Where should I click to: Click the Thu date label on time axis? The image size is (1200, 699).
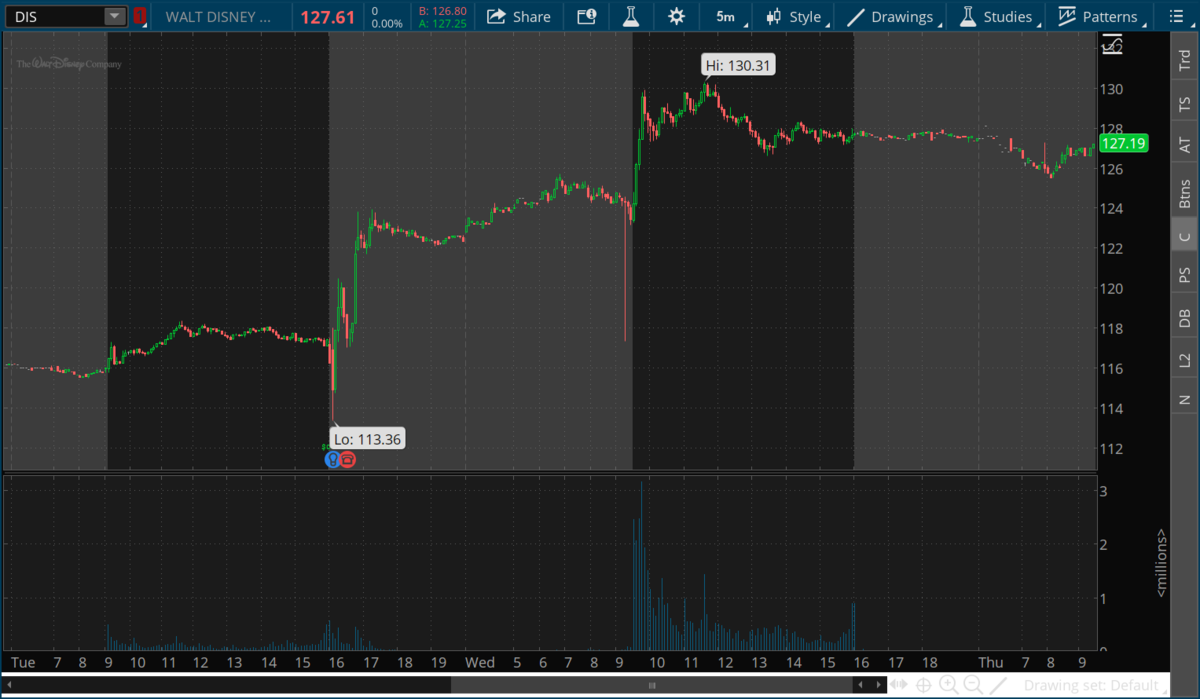click(991, 662)
